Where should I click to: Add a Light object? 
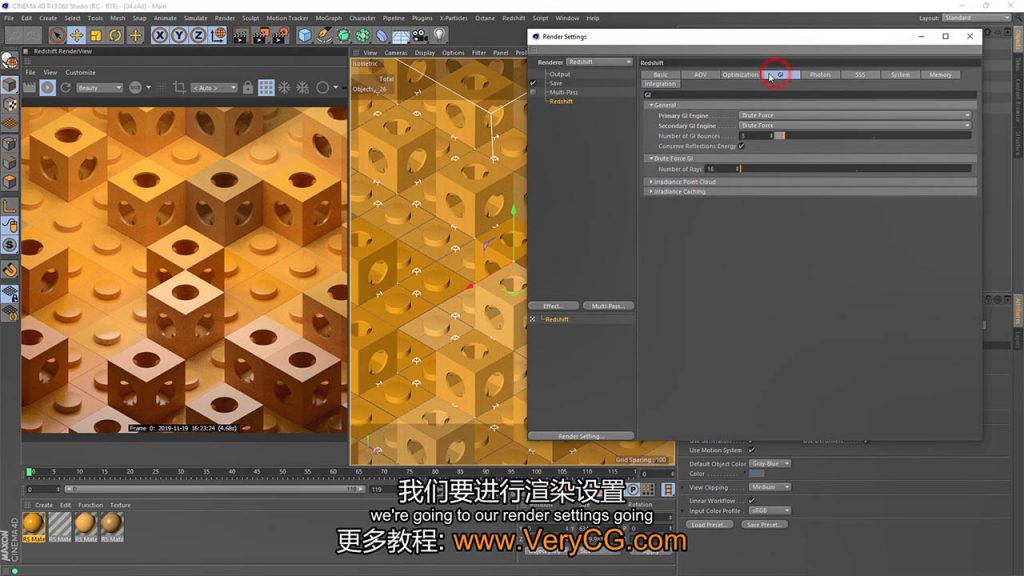[440, 35]
